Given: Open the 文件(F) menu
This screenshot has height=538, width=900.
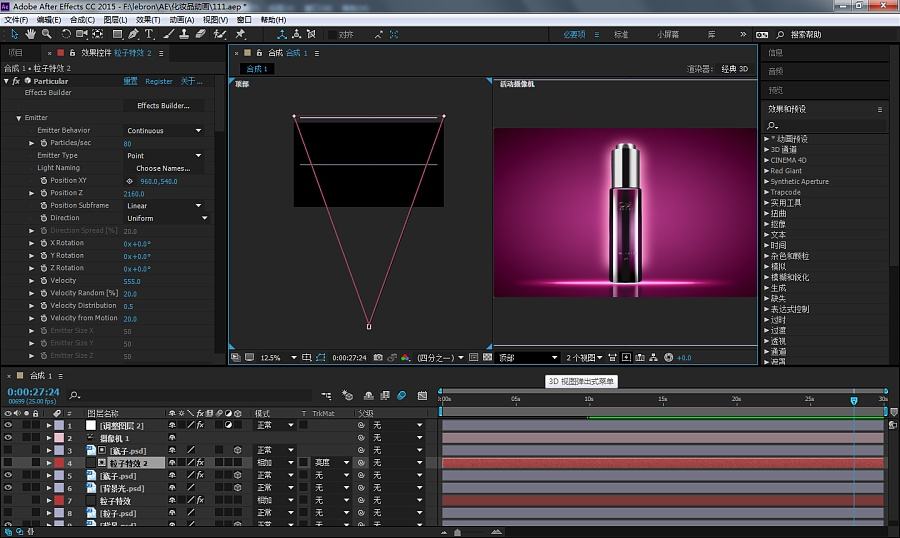Looking at the screenshot, I should (16, 20).
